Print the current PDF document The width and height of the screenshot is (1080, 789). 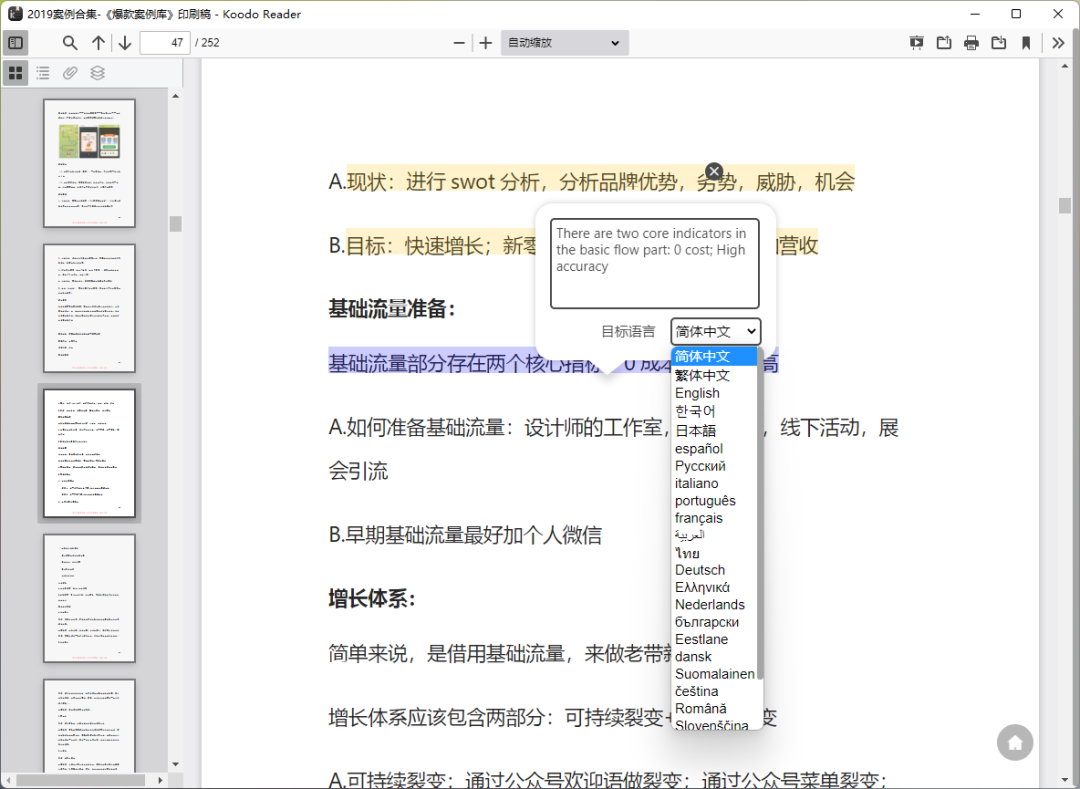(971, 43)
